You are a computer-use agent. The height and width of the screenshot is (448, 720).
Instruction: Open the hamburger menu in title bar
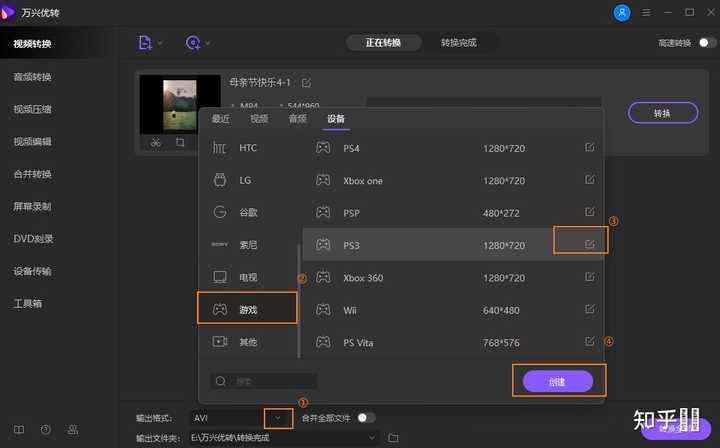(x=646, y=12)
